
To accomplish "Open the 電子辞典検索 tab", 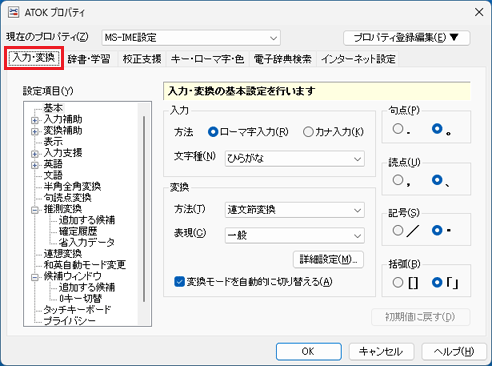I will tap(283, 59).
